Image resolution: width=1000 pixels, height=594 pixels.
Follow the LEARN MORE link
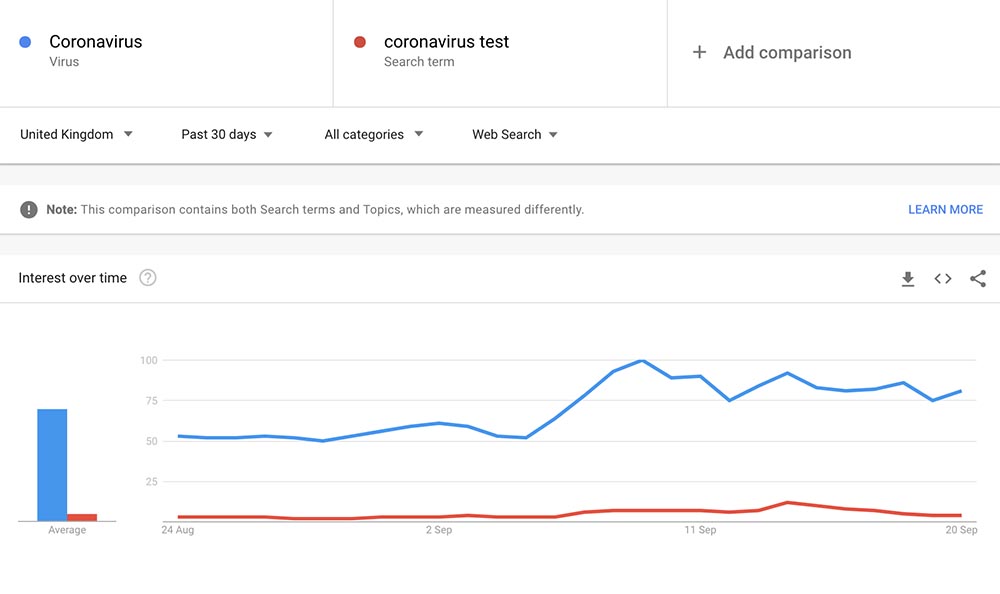[945, 210]
